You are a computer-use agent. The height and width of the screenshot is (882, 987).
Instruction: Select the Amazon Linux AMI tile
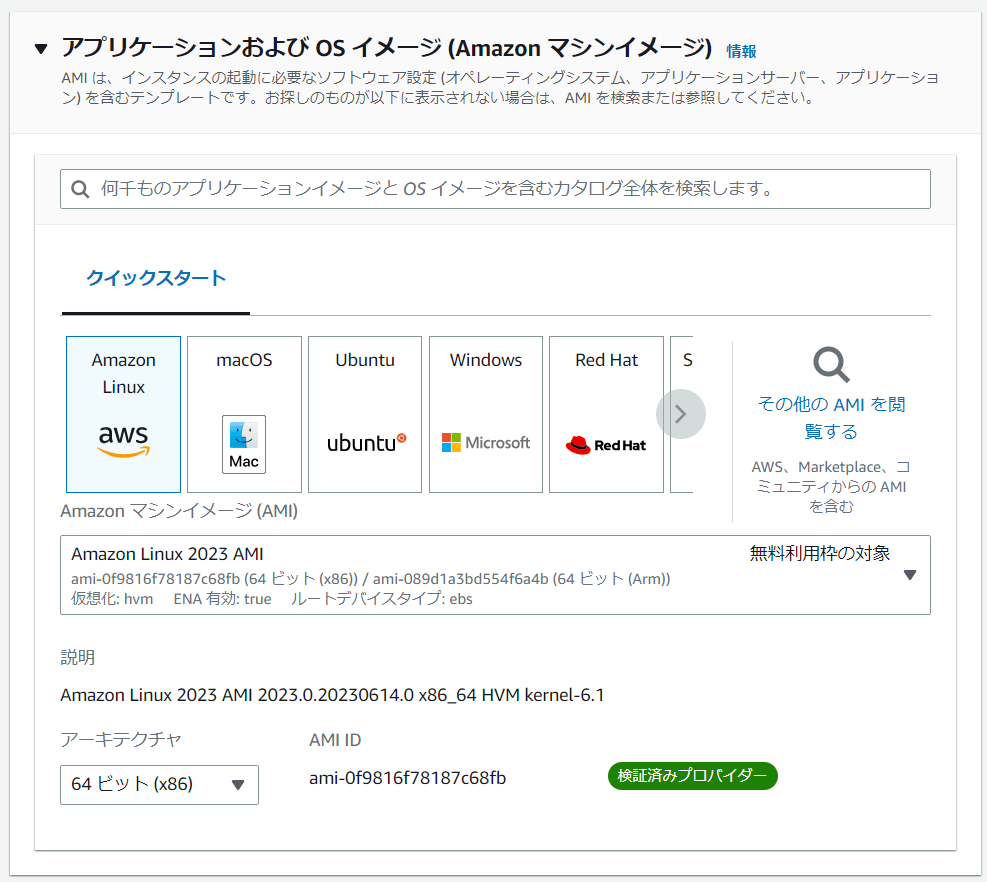coord(123,414)
